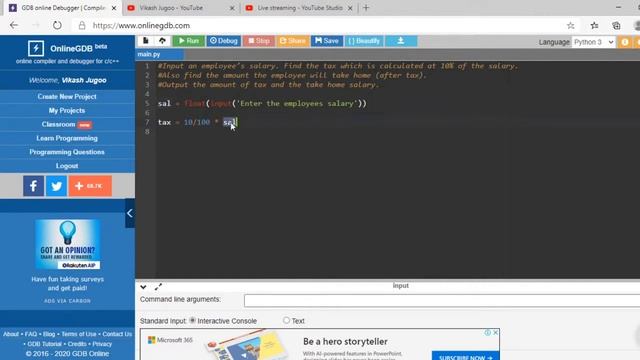Image resolution: width=640 pixels, height=360 pixels.
Task: Close the Vikash Jugoo YouTube tab
Action: (232, 8)
